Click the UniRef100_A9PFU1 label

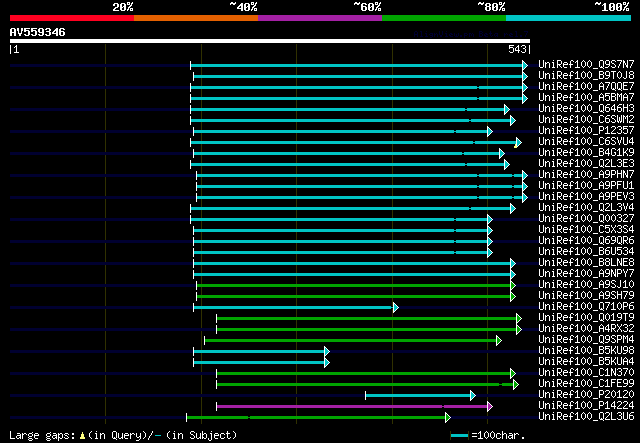pyautogui.click(x=586, y=186)
